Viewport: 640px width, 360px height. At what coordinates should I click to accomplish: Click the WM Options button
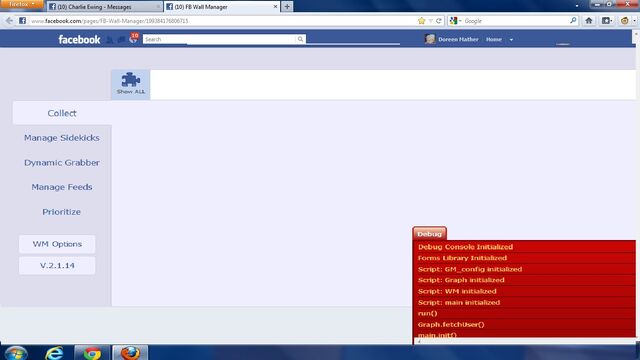coord(57,244)
